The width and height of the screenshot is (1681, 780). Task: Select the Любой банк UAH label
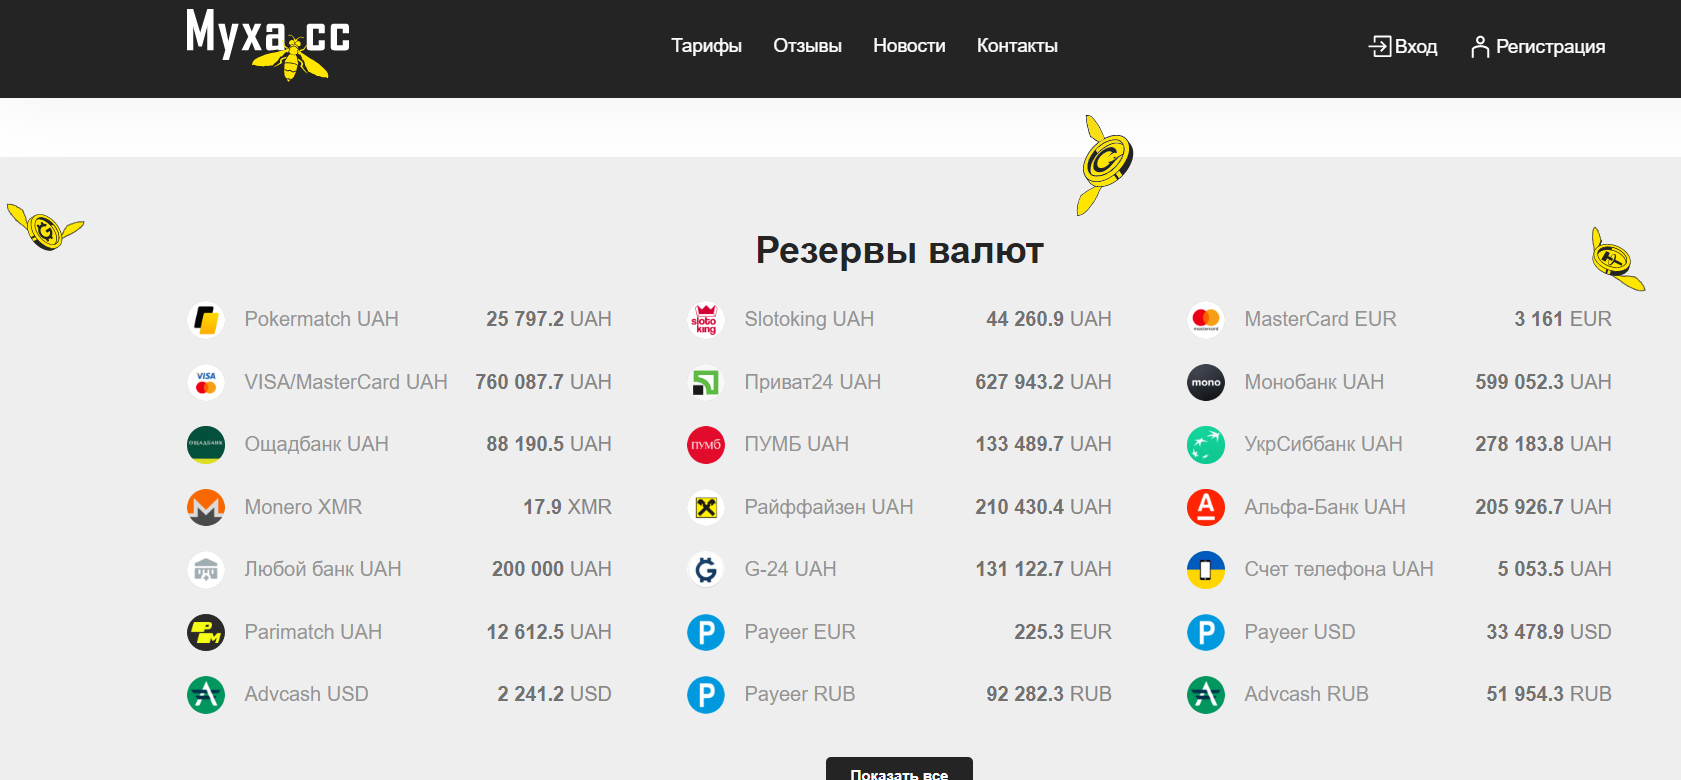coord(323,569)
